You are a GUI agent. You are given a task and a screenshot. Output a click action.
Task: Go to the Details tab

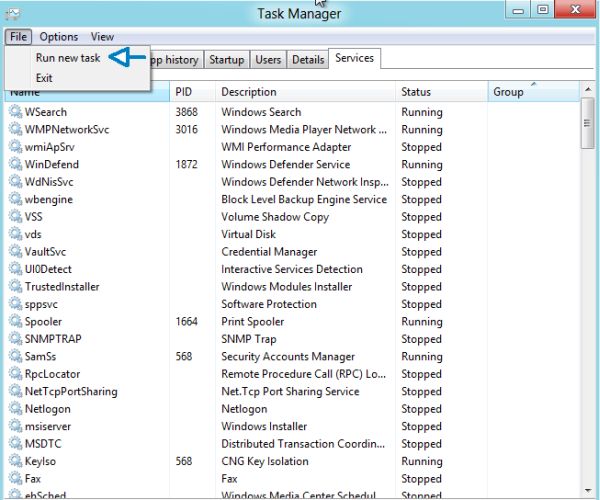coord(307,60)
